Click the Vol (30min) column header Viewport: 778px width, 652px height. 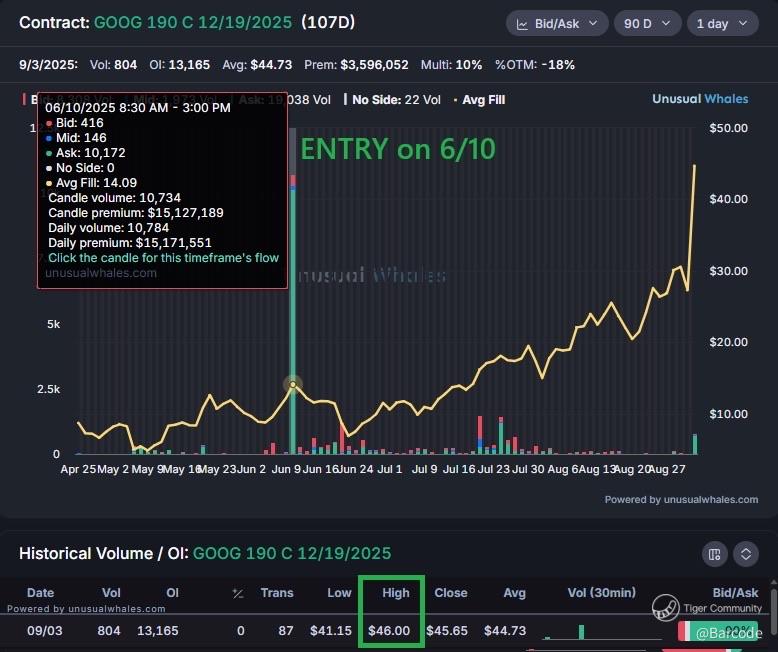[x=601, y=592]
